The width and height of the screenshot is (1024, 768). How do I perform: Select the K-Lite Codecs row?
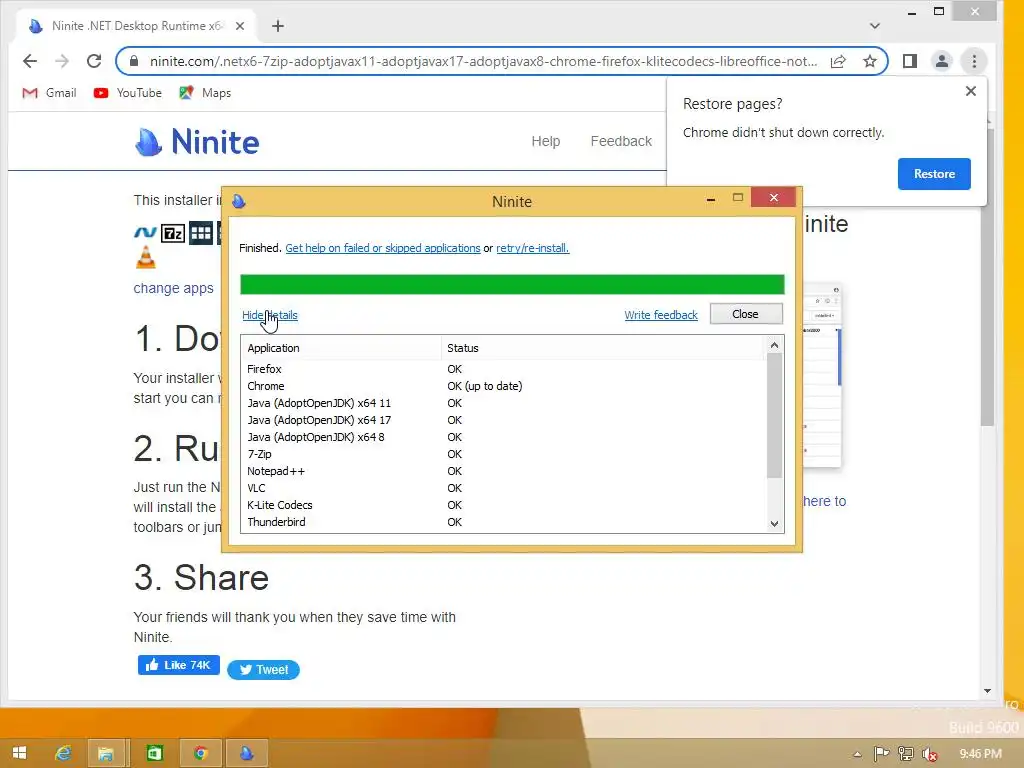(504, 505)
